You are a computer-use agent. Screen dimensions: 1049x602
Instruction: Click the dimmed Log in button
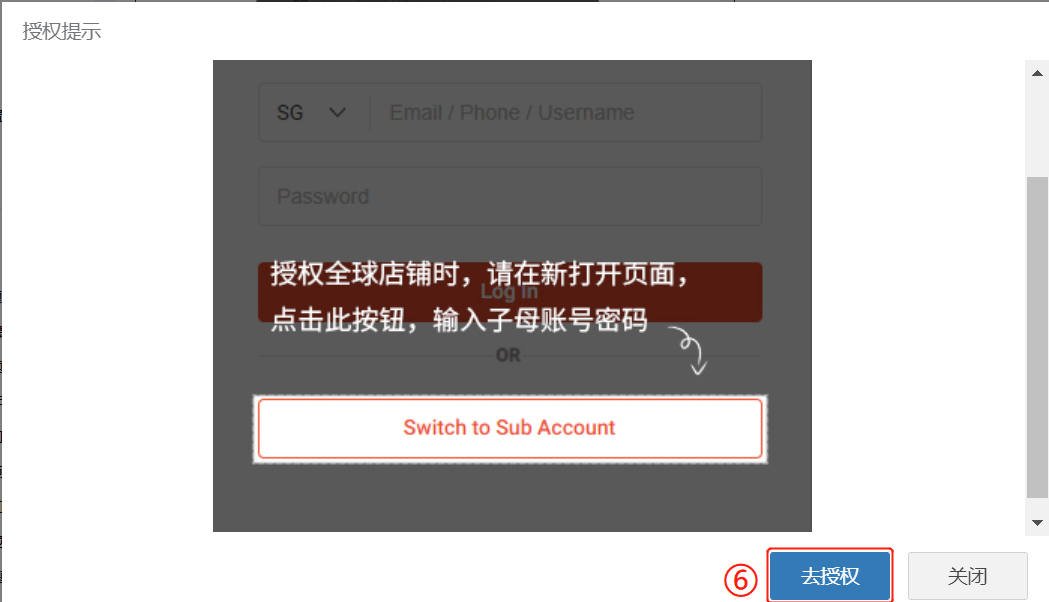[510, 292]
